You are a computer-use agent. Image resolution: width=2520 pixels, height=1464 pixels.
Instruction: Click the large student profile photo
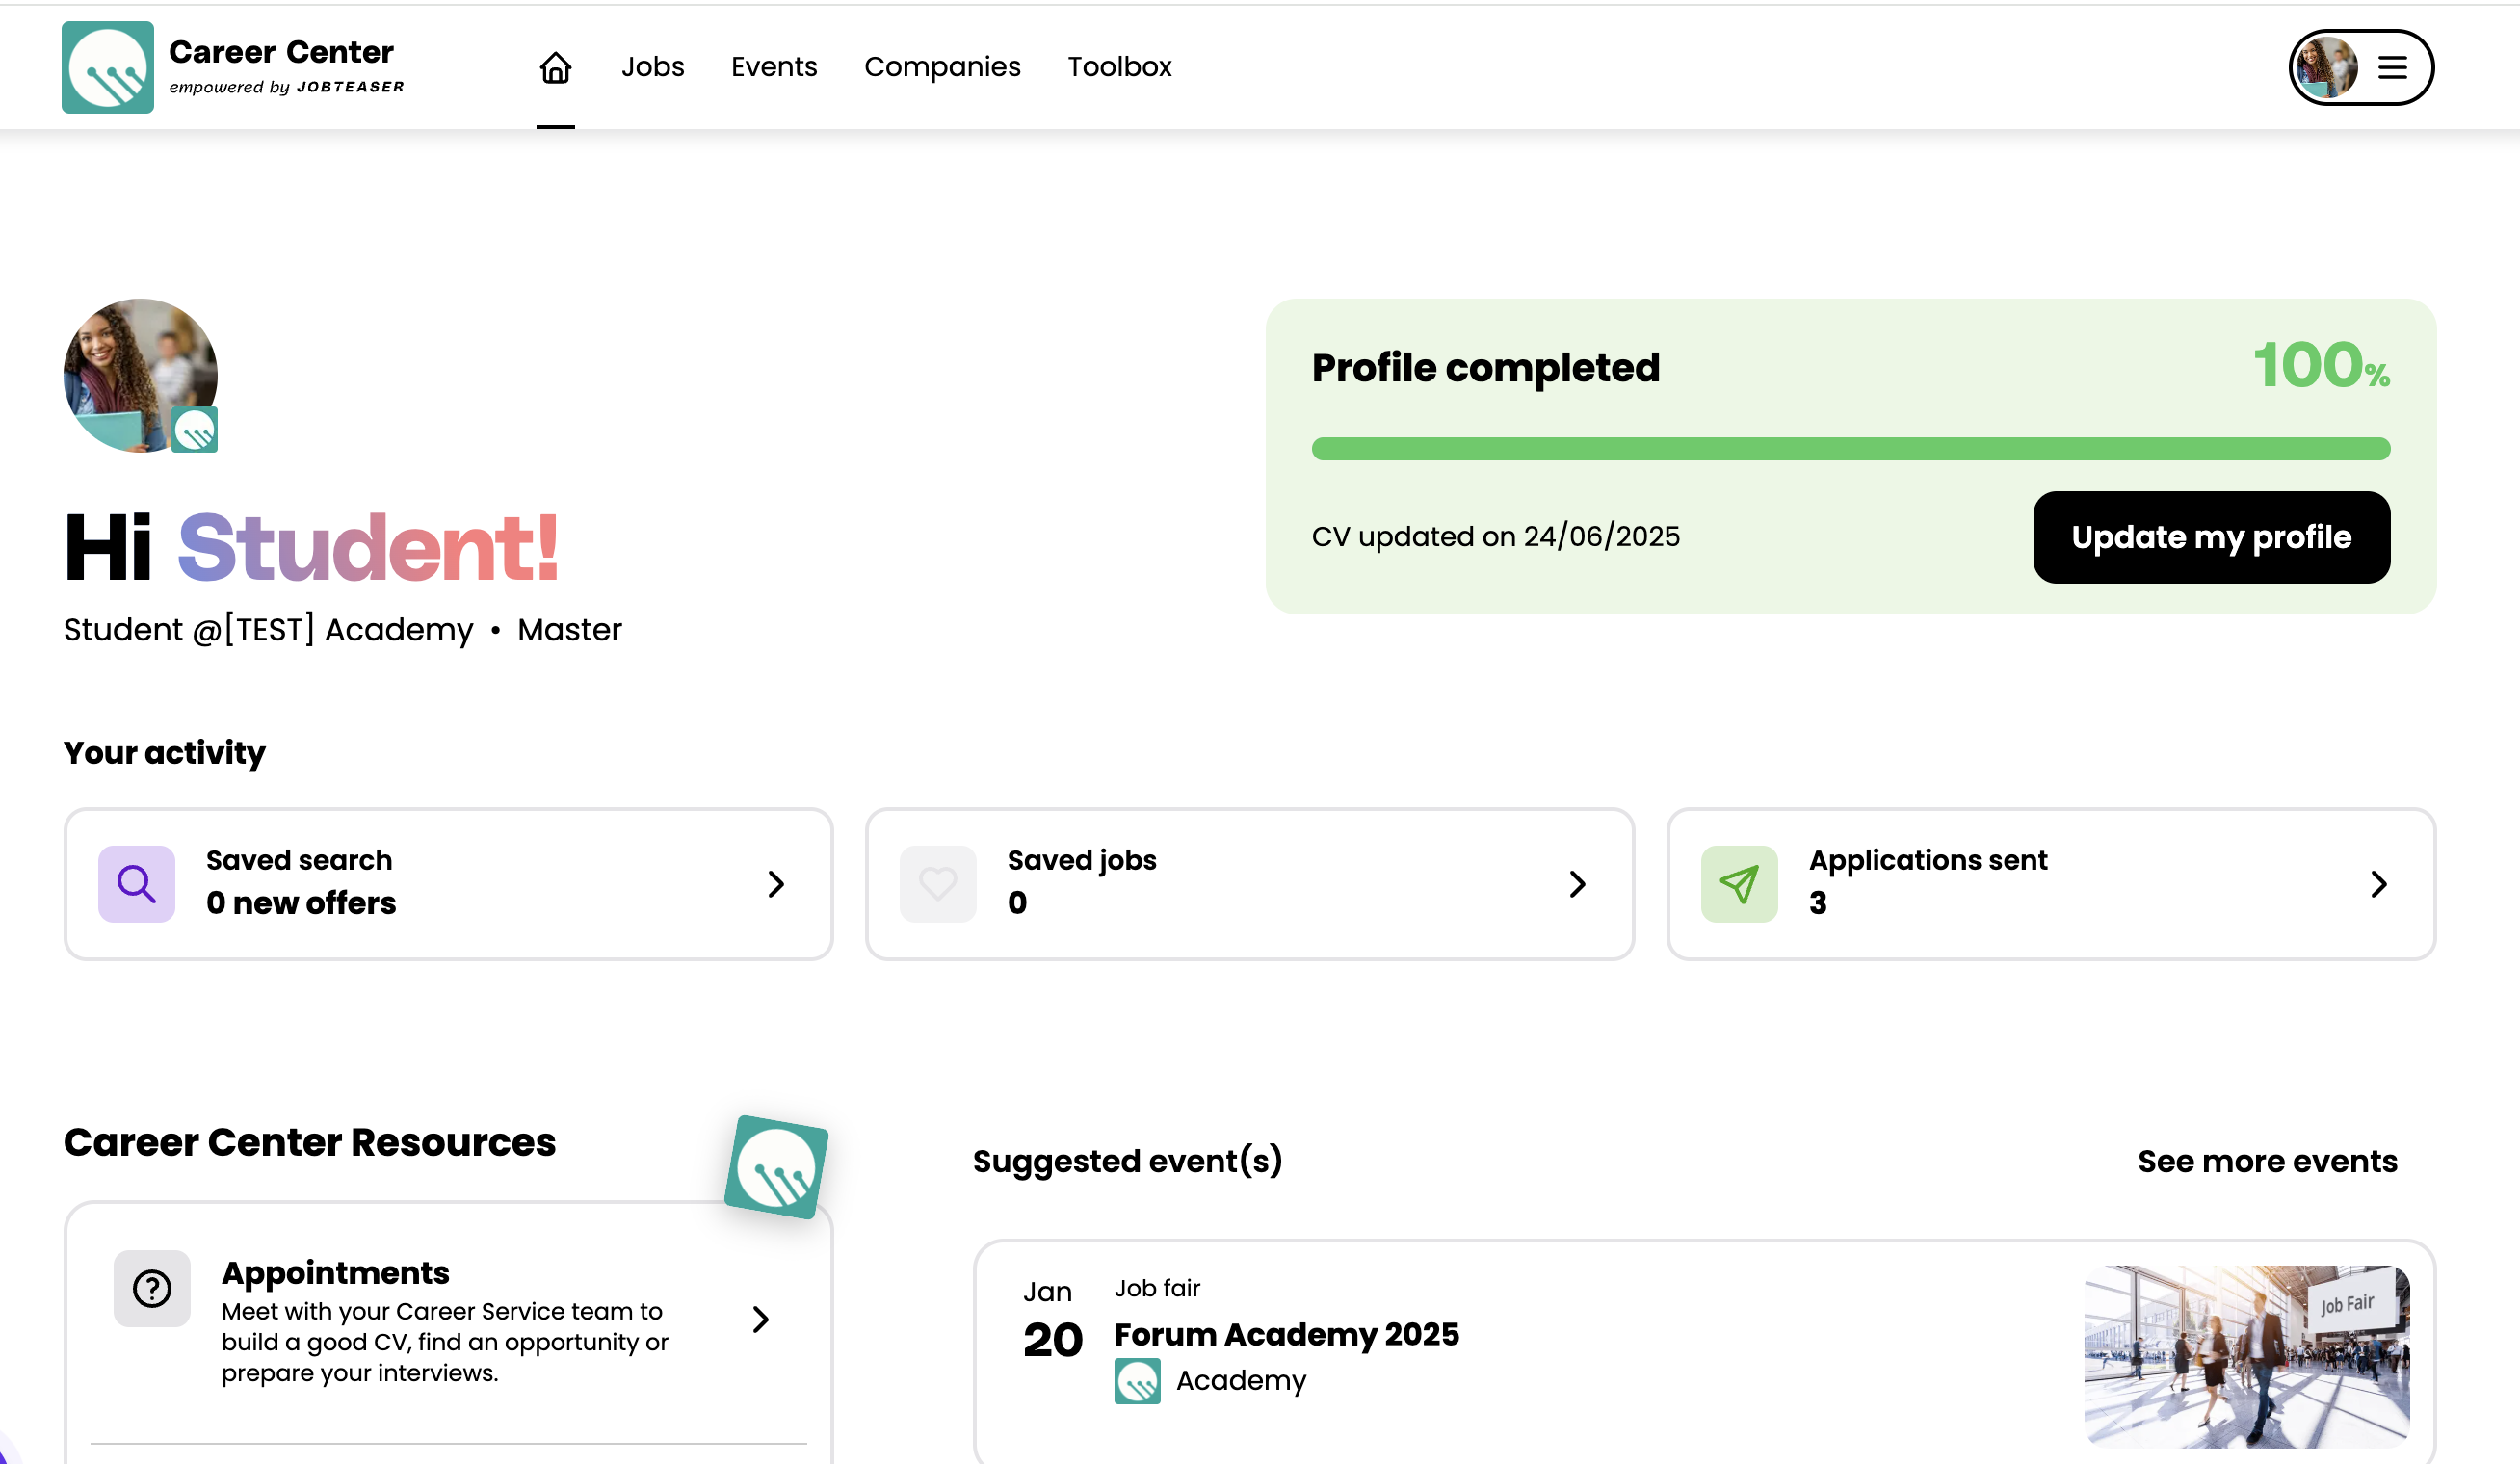pos(140,375)
